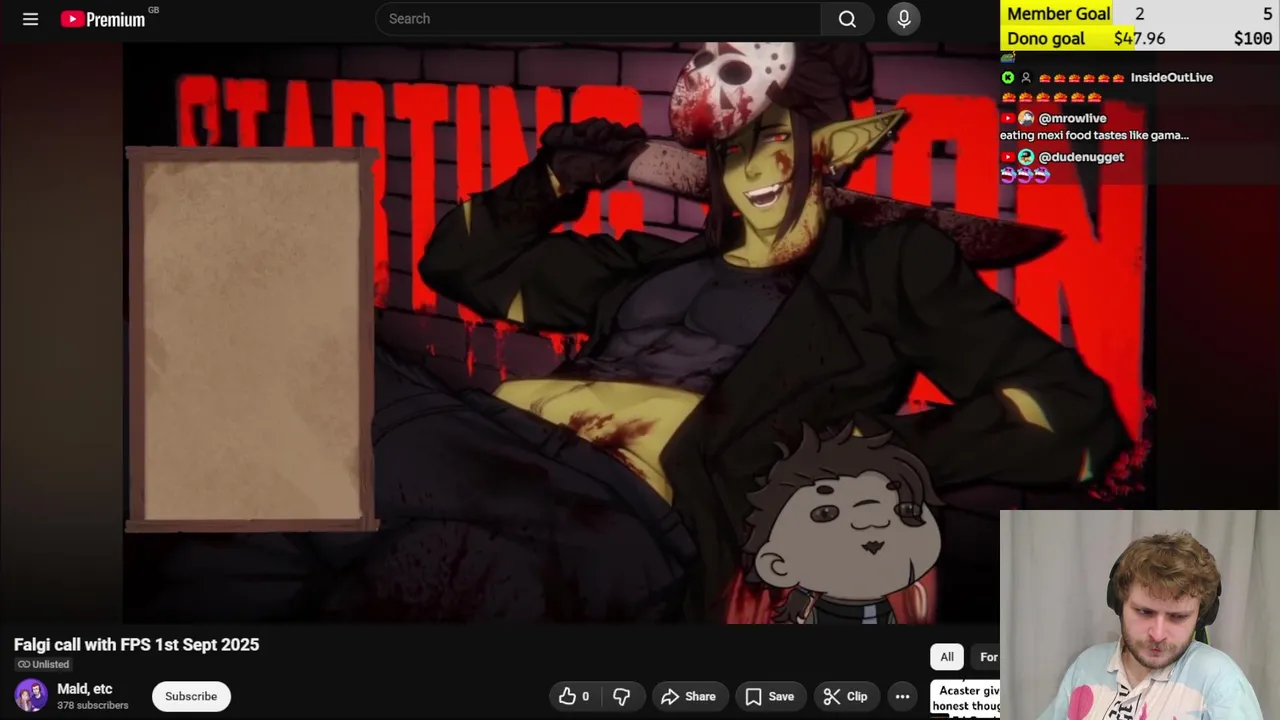Click the Member Goal bar
Screen dimensions: 1280x720
(1140, 13)
